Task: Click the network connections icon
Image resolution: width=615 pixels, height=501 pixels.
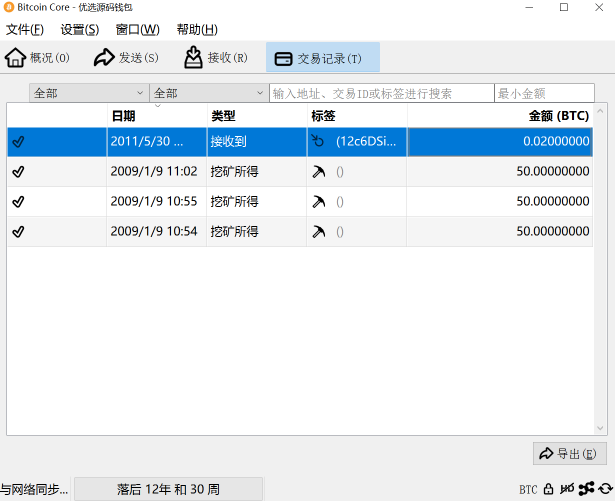Action: pos(586,490)
